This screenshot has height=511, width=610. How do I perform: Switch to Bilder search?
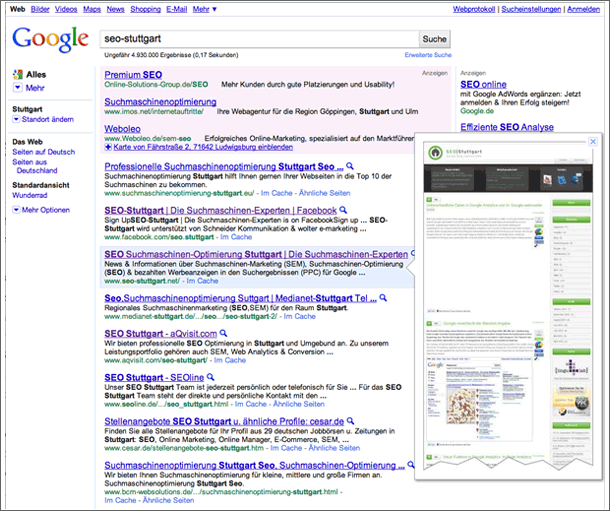[40, 9]
